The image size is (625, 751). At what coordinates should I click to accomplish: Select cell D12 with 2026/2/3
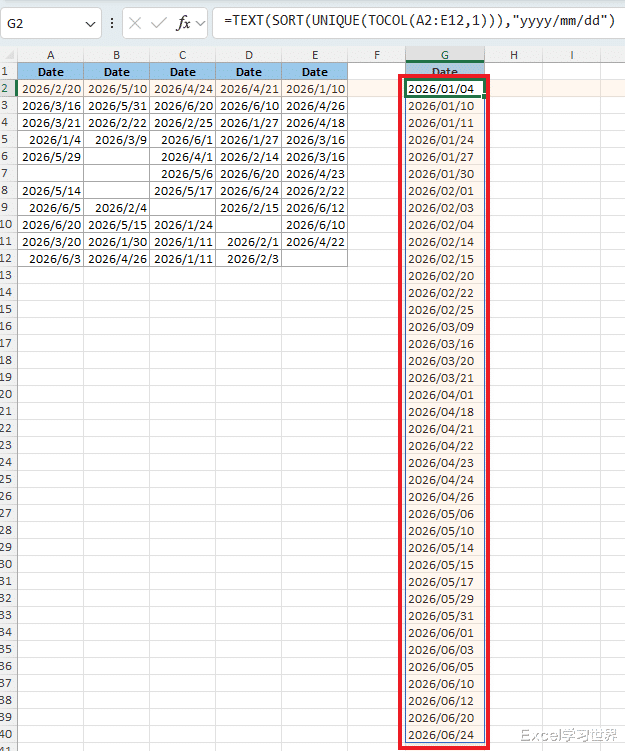coord(249,259)
